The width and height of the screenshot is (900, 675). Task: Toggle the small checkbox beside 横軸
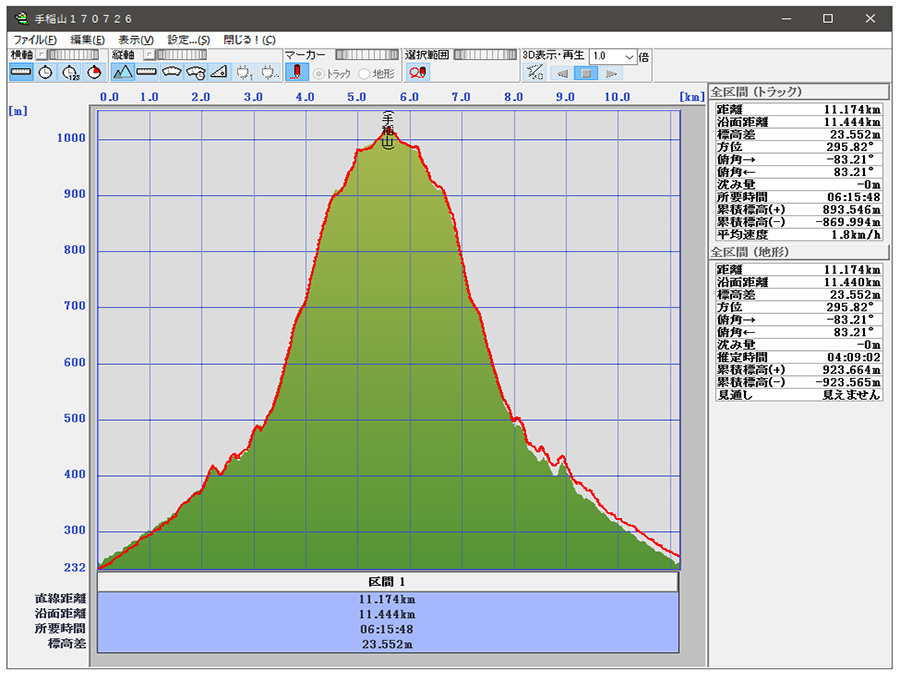[40, 55]
